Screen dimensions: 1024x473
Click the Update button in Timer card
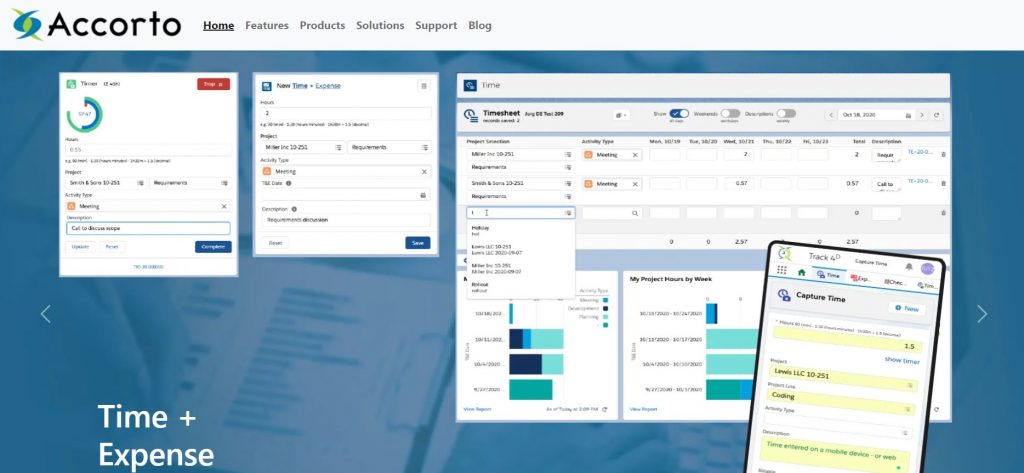[80, 247]
